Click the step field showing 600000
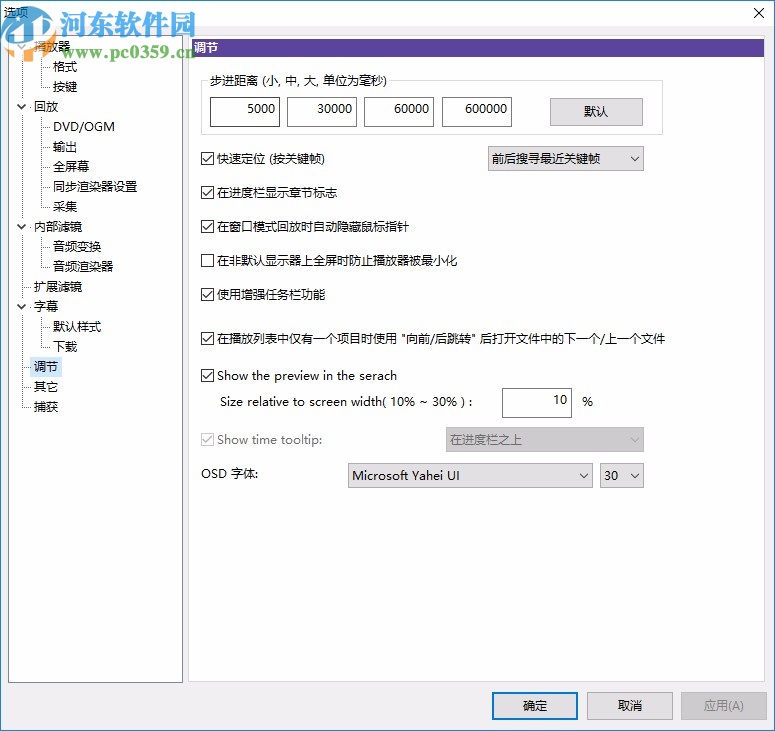Image resolution: width=775 pixels, height=731 pixels. [476, 112]
